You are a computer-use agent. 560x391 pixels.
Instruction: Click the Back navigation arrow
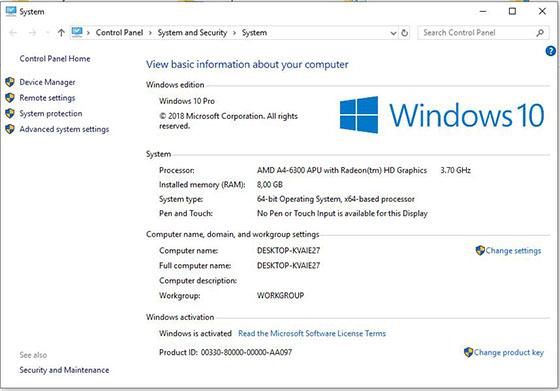coord(13,33)
